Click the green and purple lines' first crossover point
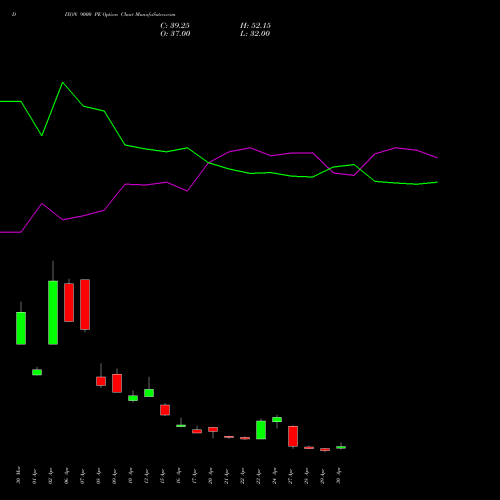This screenshot has width=500, height=500. pos(209,163)
